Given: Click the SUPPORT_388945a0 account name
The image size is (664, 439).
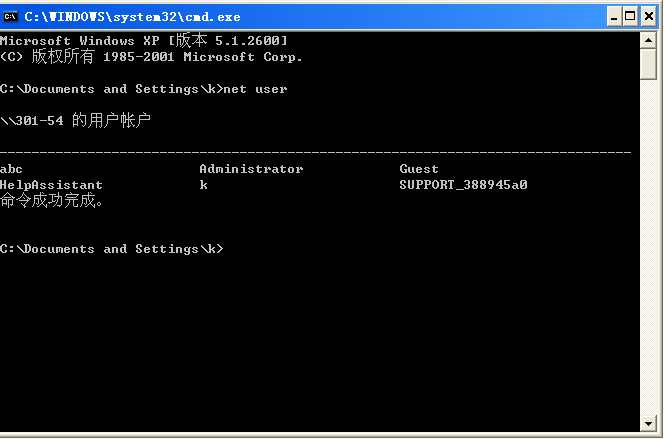Looking at the screenshot, I should [463, 185].
